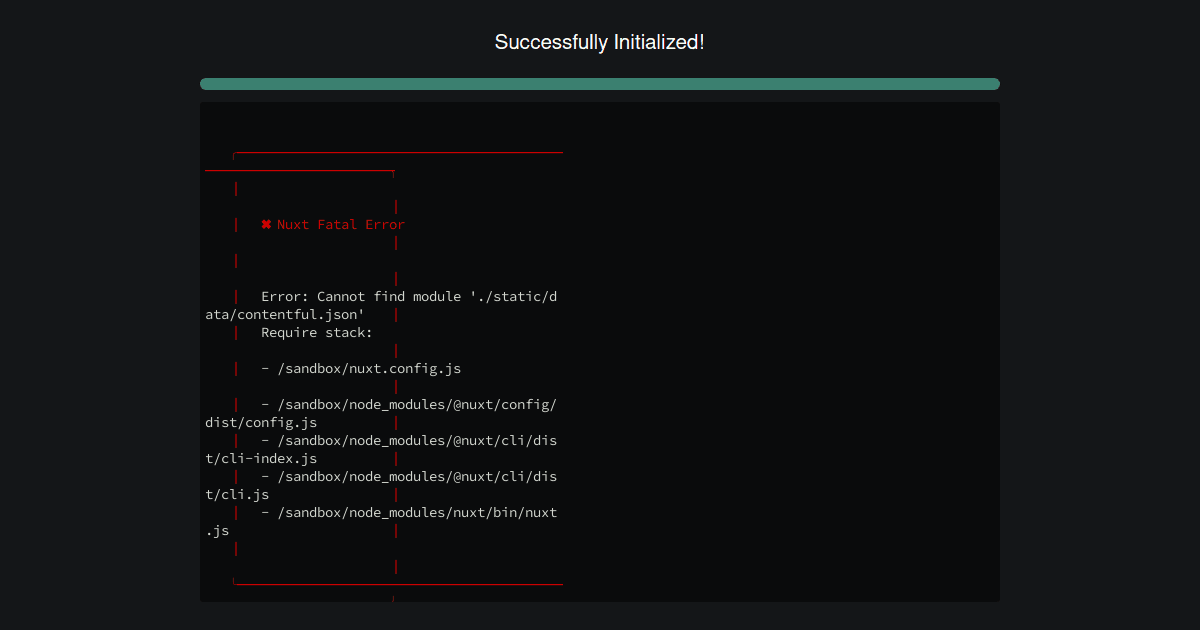This screenshot has width=1200, height=630.
Task: Click the red error cross icon
Action: click(x=265, y=224)
